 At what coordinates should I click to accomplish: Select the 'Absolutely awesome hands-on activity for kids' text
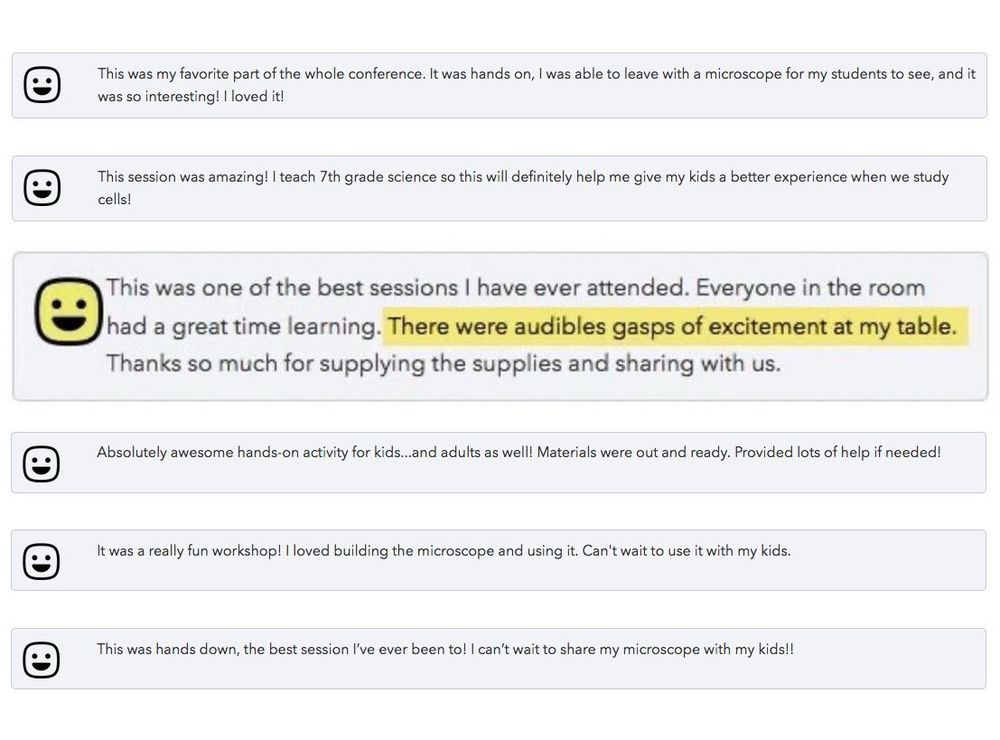(x=249, y=452)
